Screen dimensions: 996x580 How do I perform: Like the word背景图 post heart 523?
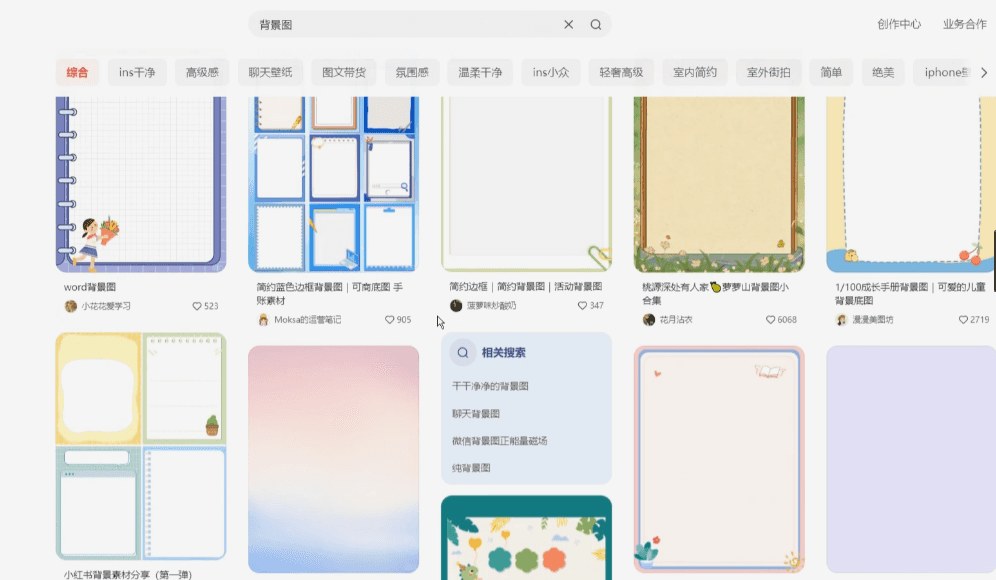point(197,306)
